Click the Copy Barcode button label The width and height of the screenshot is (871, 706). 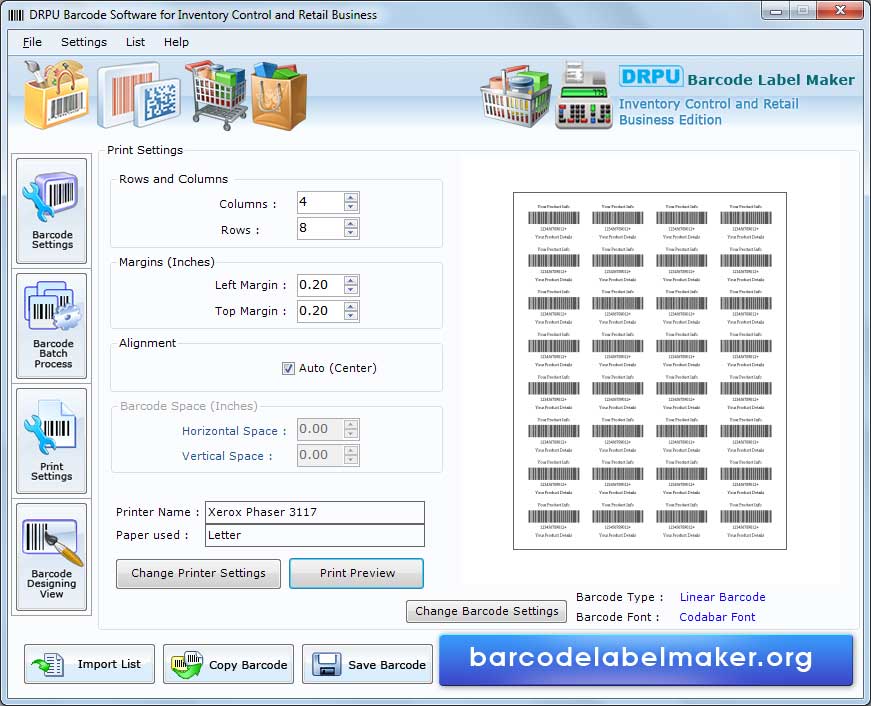click(248, 665)
